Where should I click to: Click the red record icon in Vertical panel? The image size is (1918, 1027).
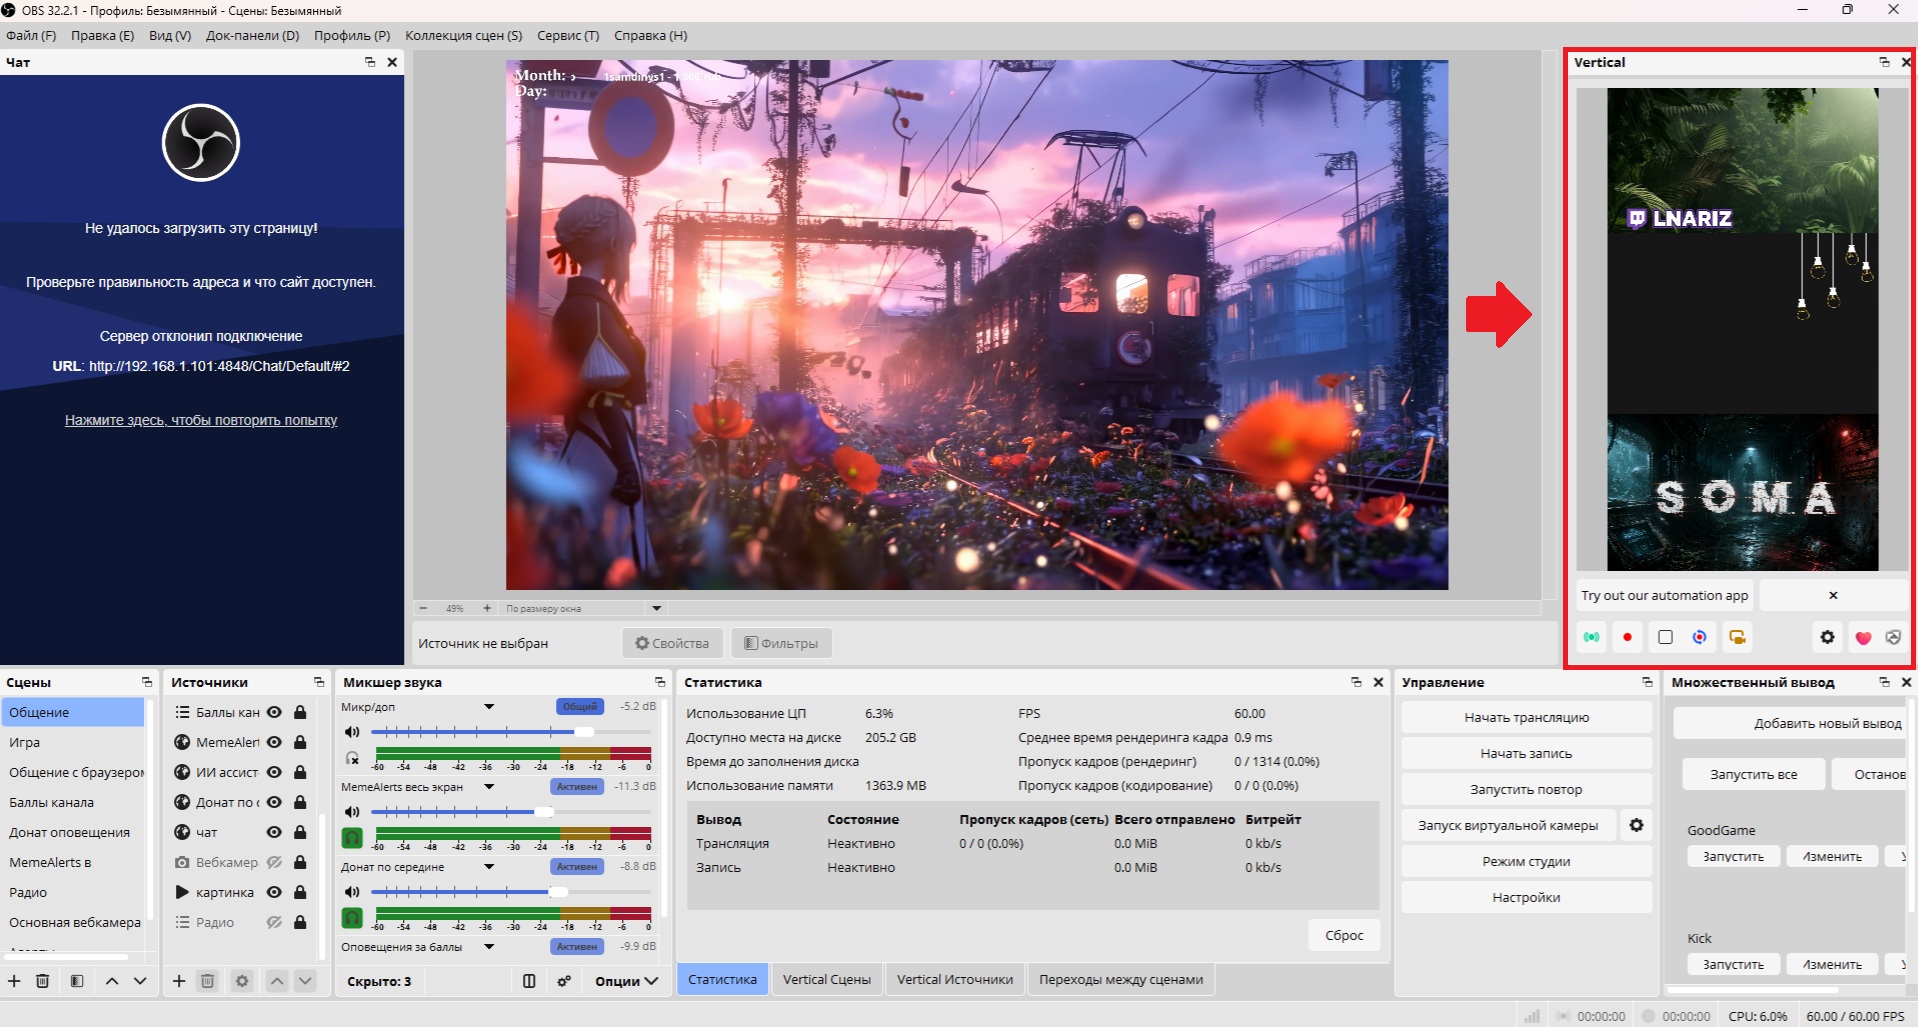[1627, 637]
